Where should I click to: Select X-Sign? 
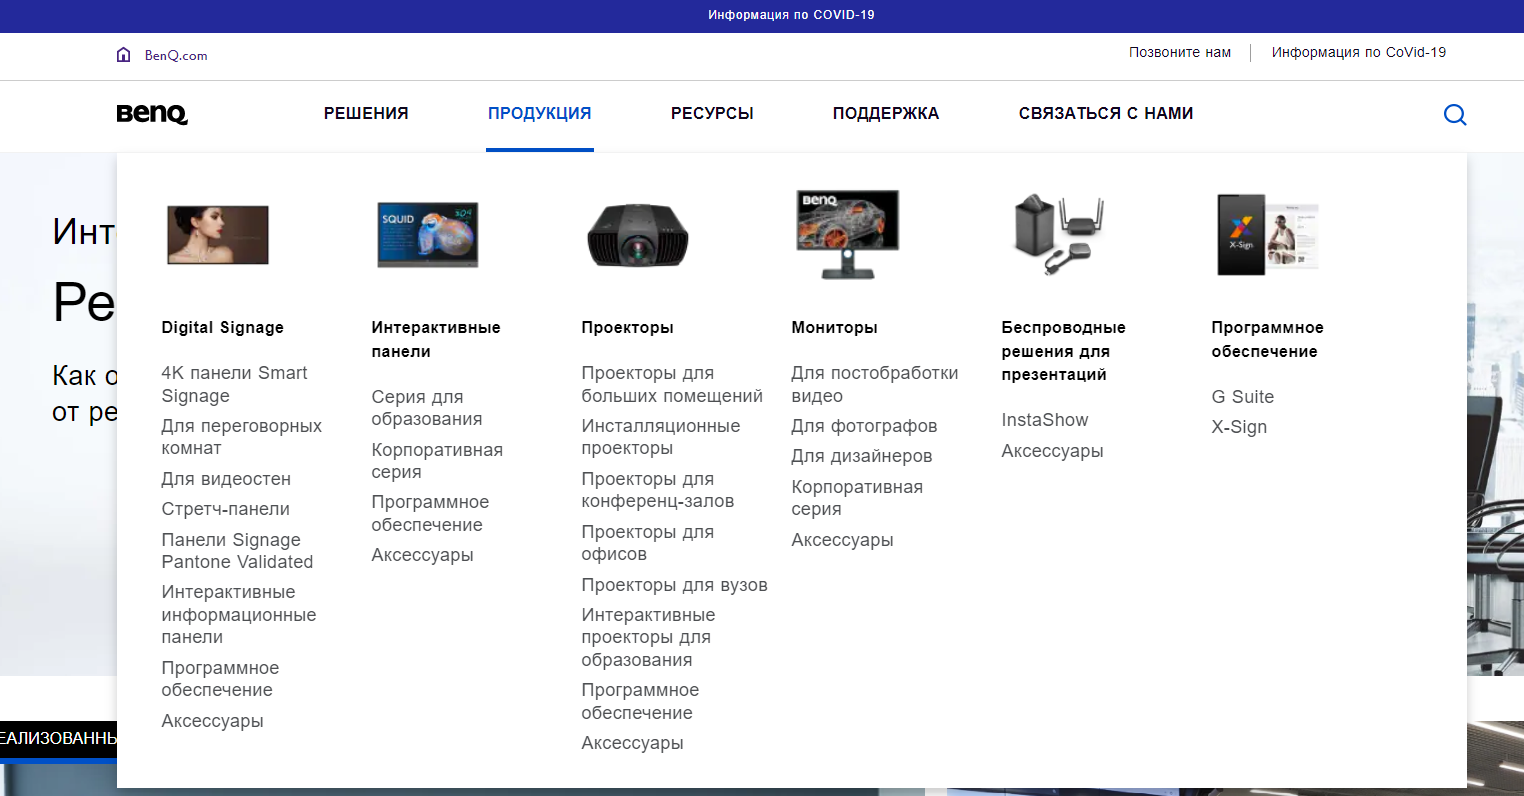pos(1239,427)
